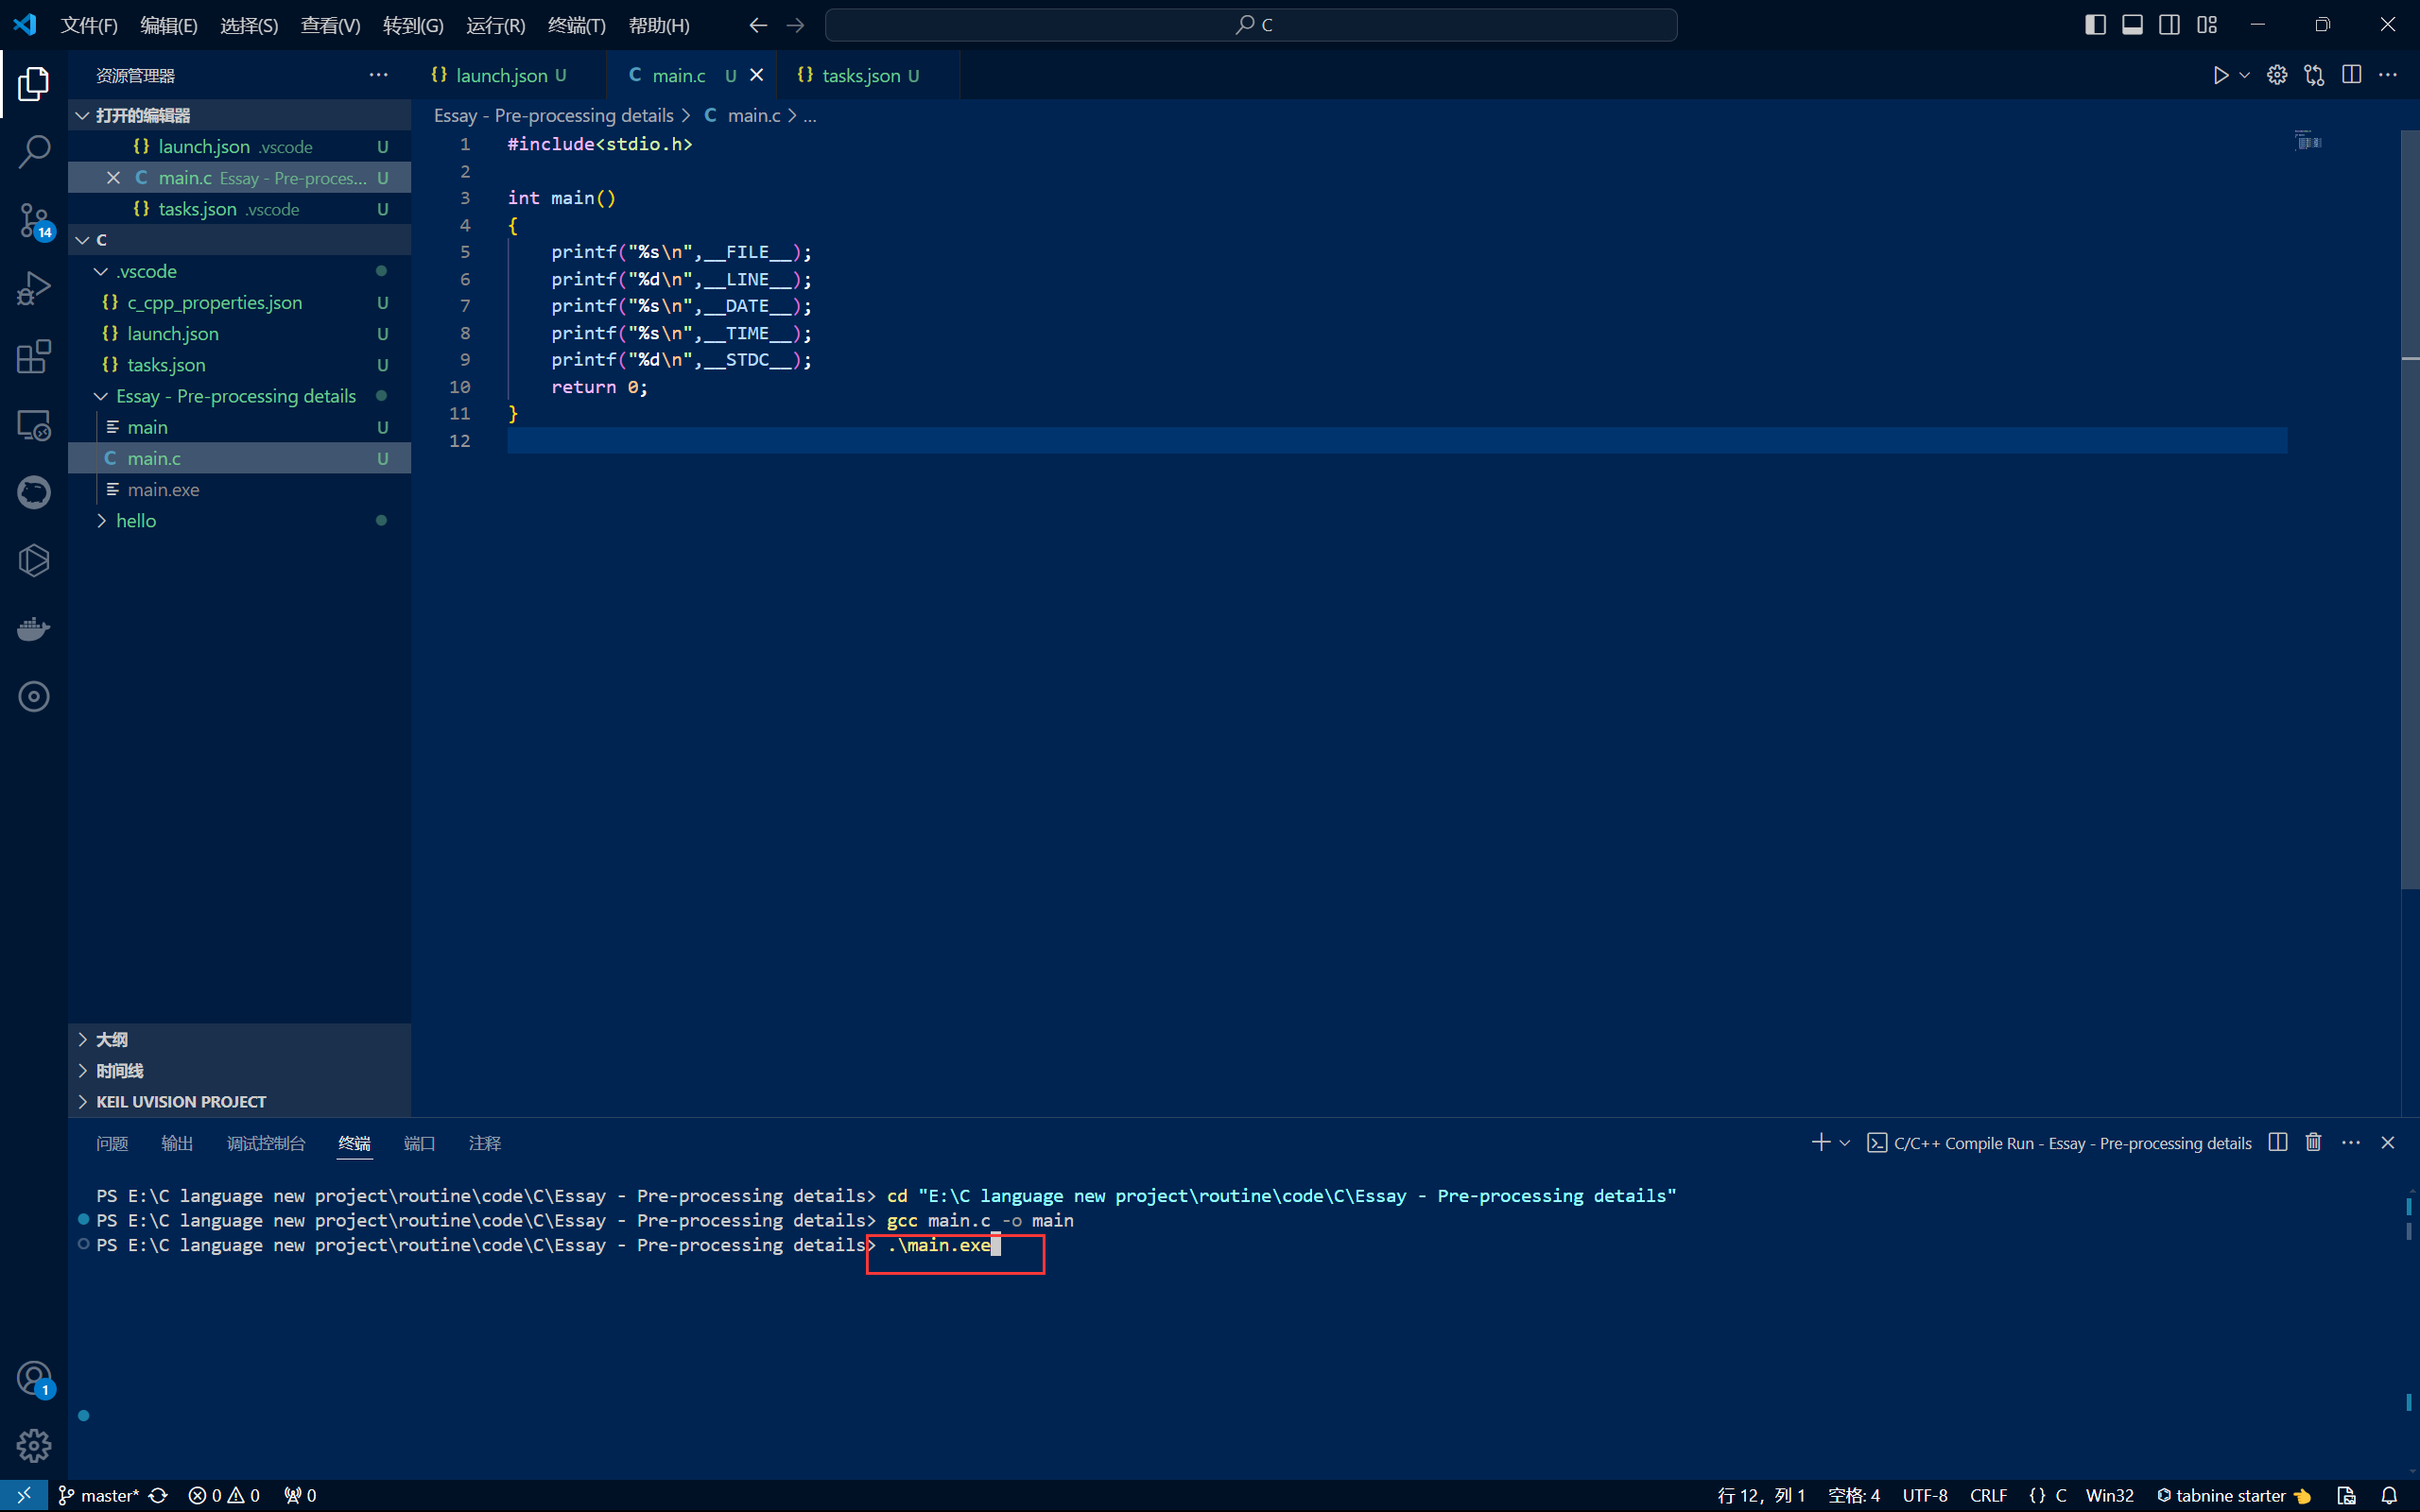Select main.exe in file tree

coord(239,490)
